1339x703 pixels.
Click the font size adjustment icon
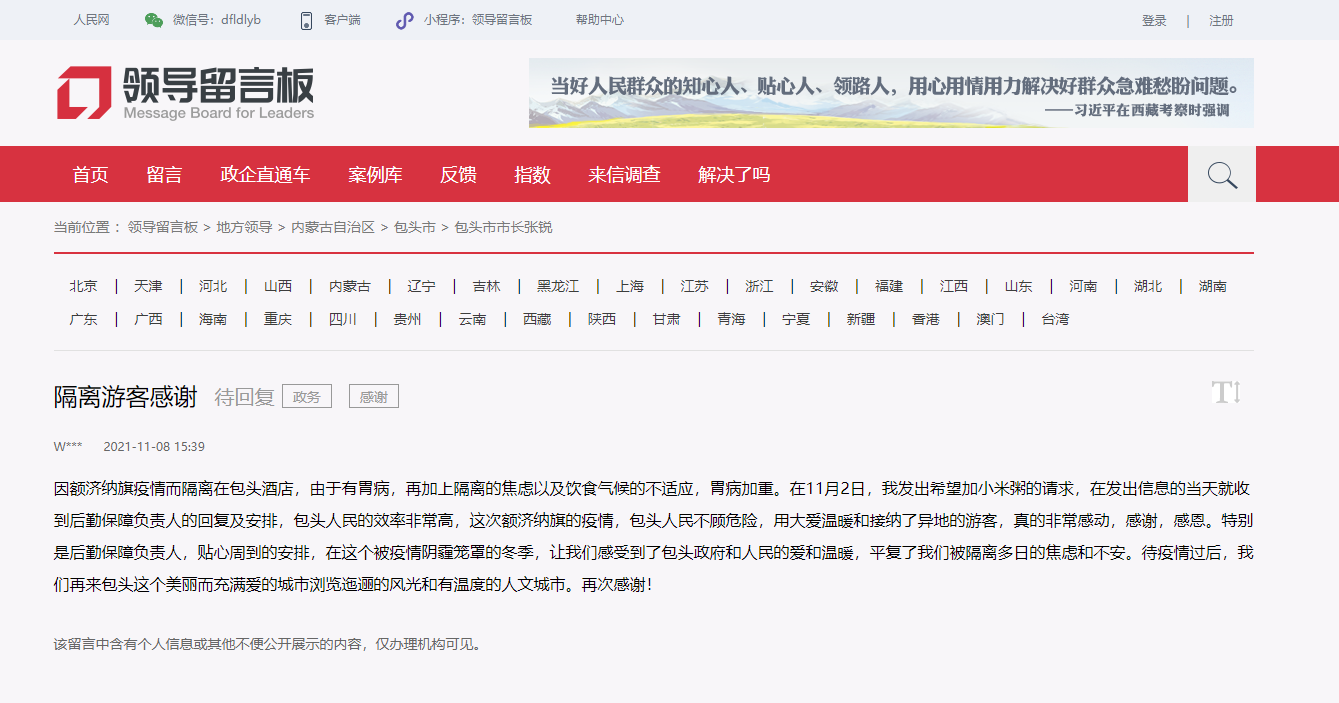[1225, 392]
